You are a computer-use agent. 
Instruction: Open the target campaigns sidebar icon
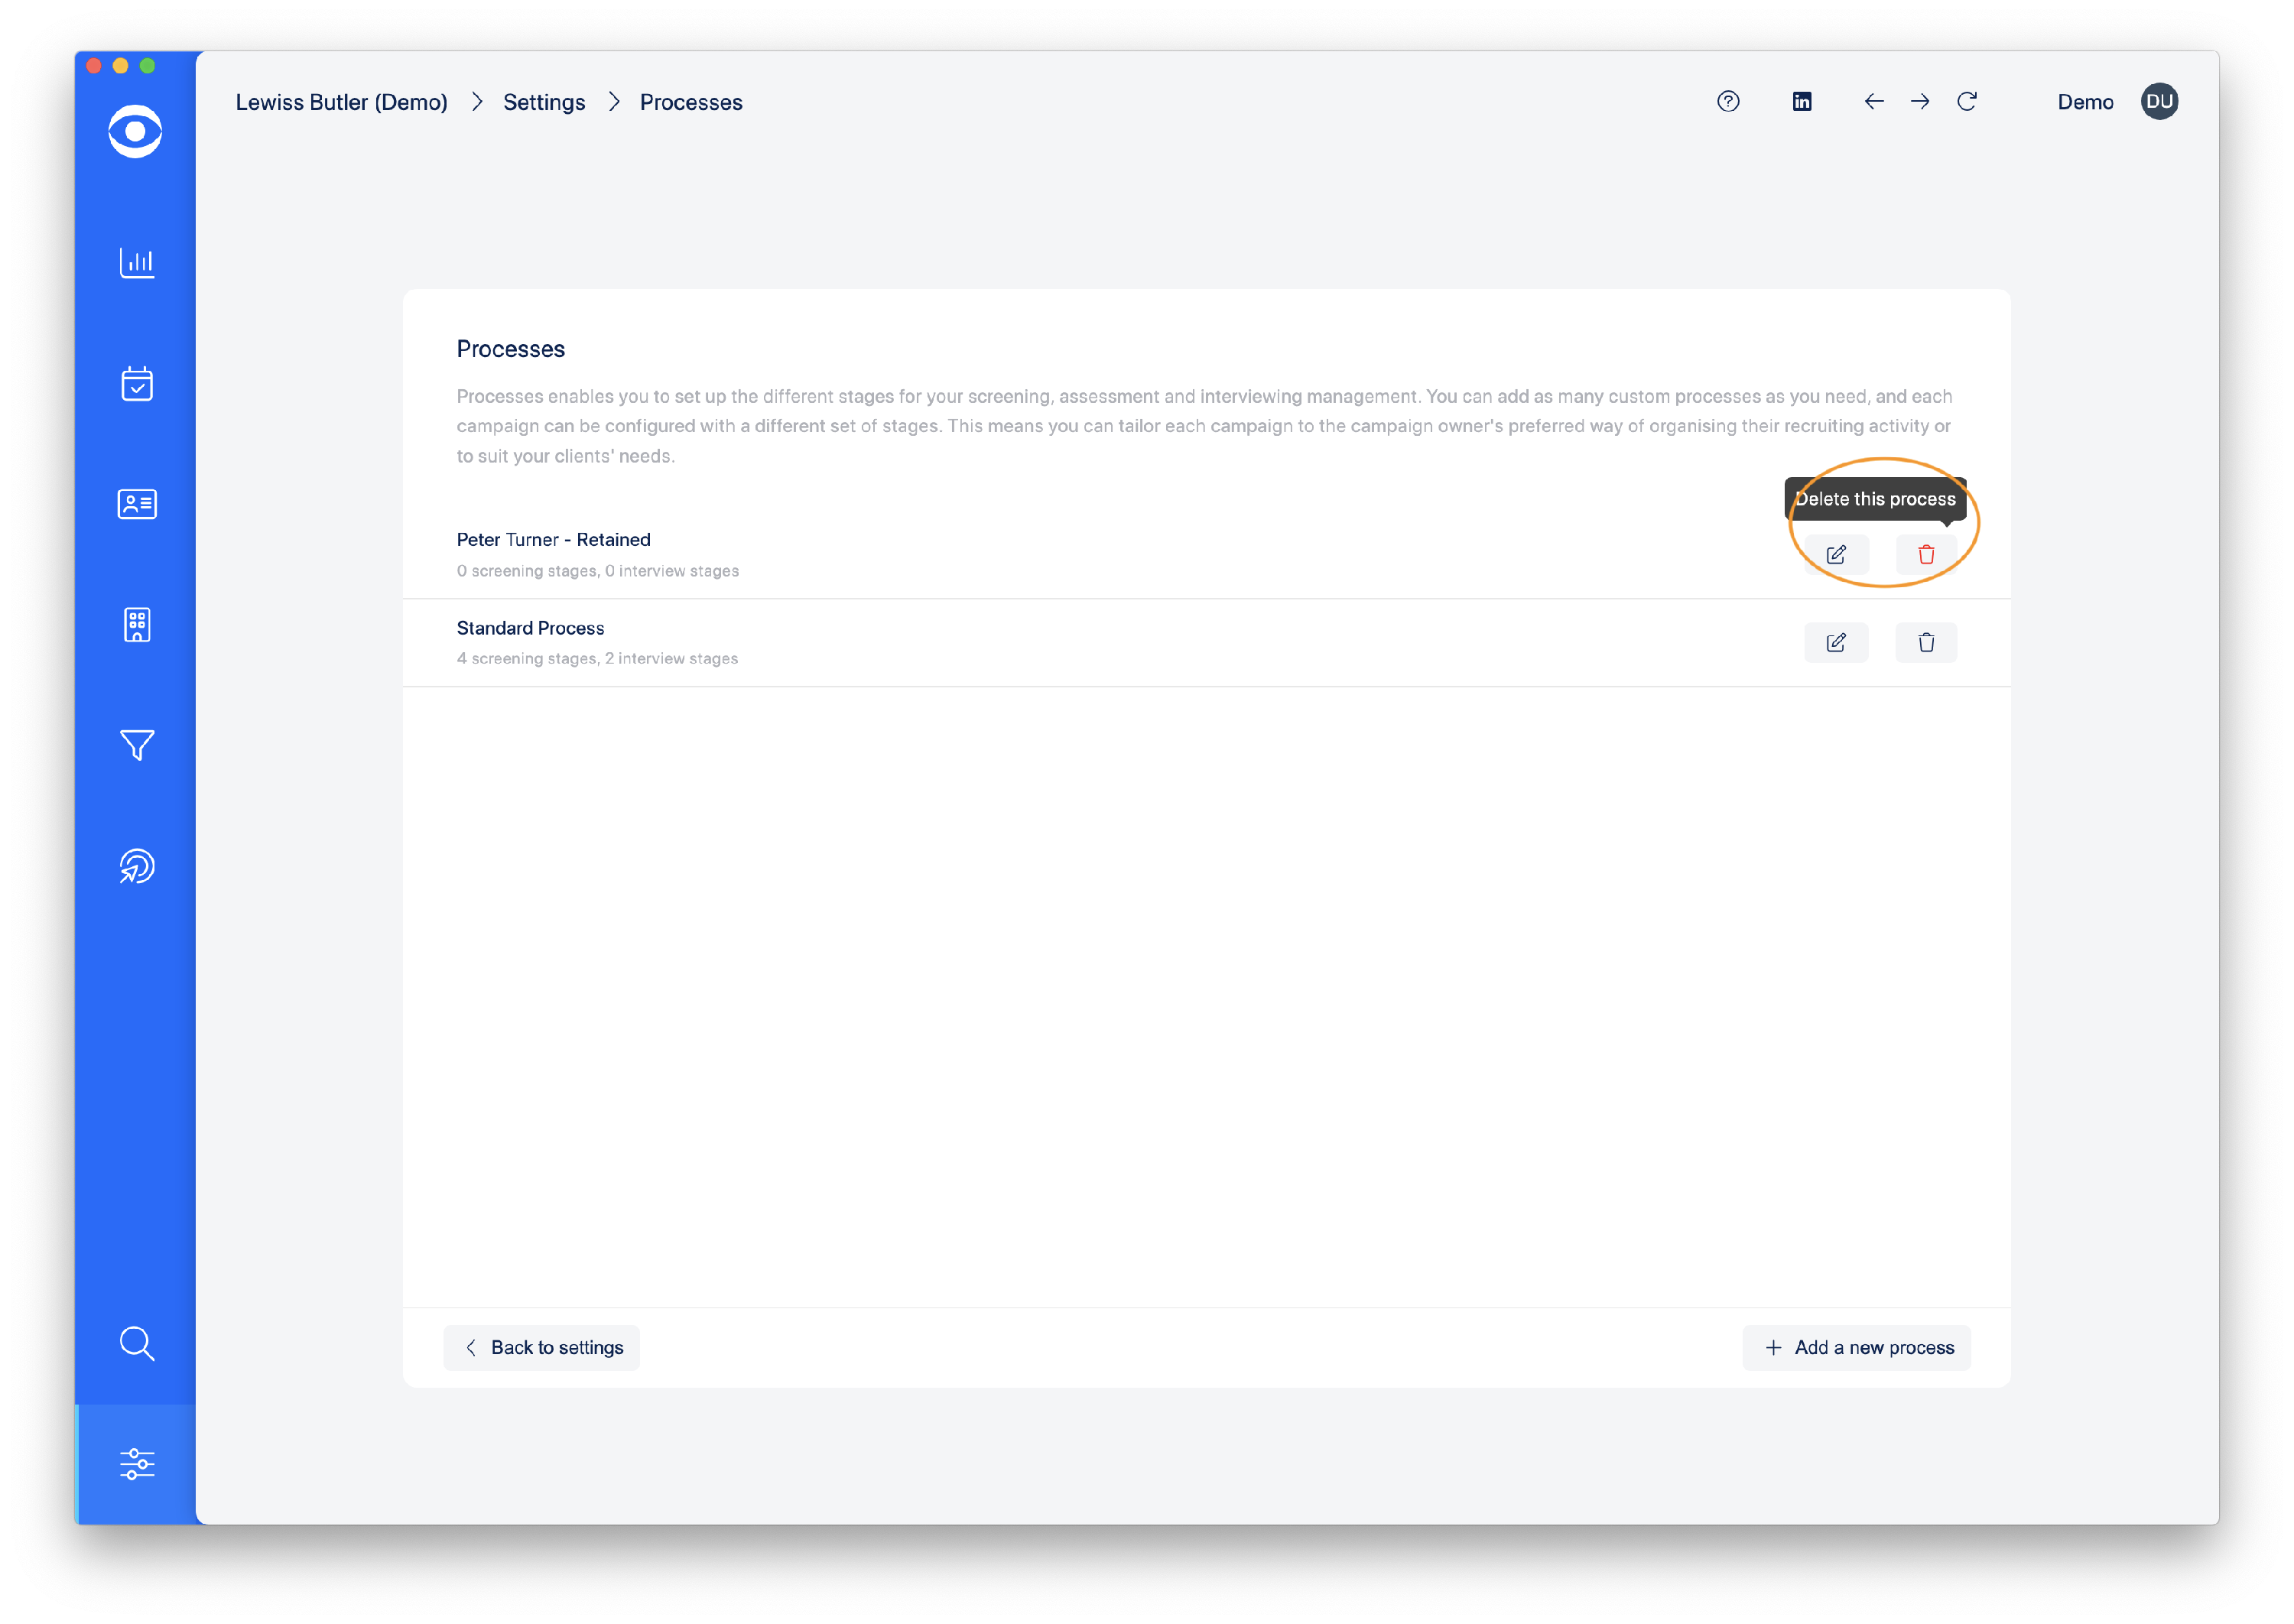(137, 866)
